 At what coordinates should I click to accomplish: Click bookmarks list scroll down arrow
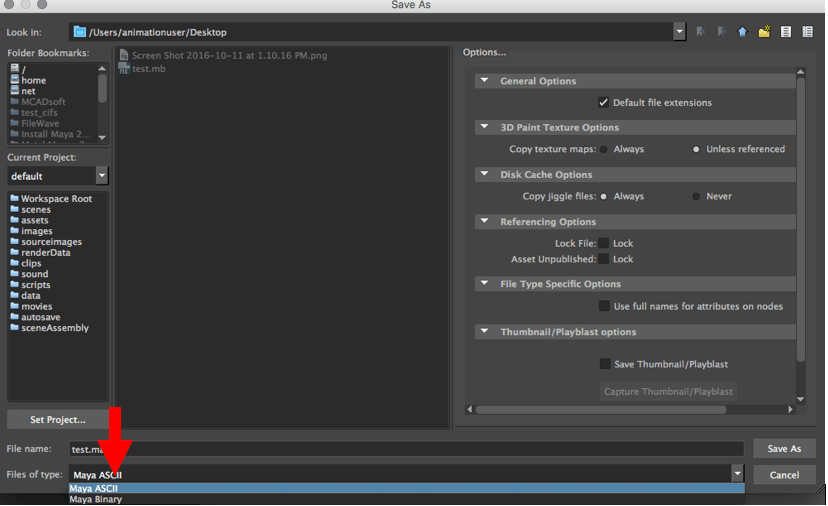[x=102, y=137]
